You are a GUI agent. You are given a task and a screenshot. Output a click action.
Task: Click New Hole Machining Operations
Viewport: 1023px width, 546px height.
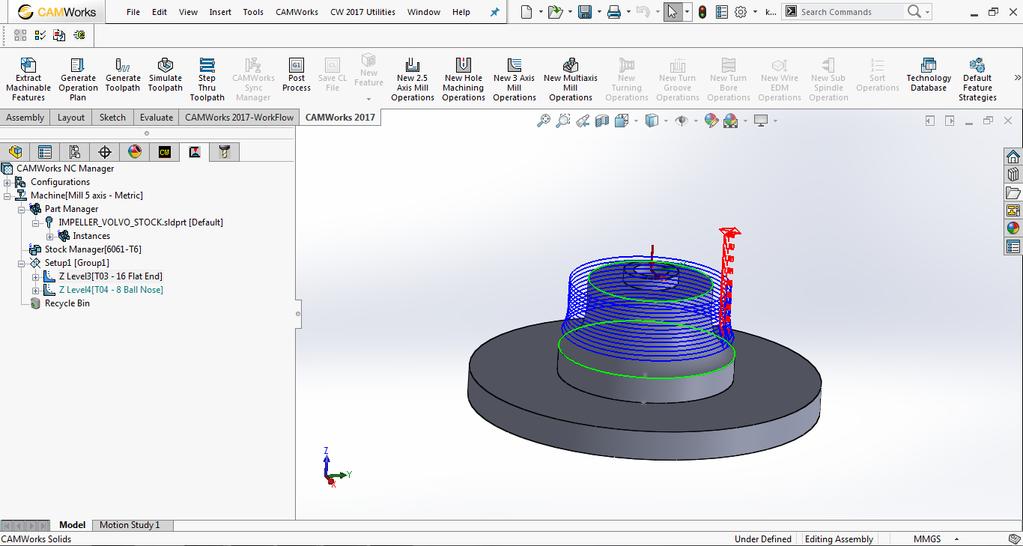coord(463,79)
